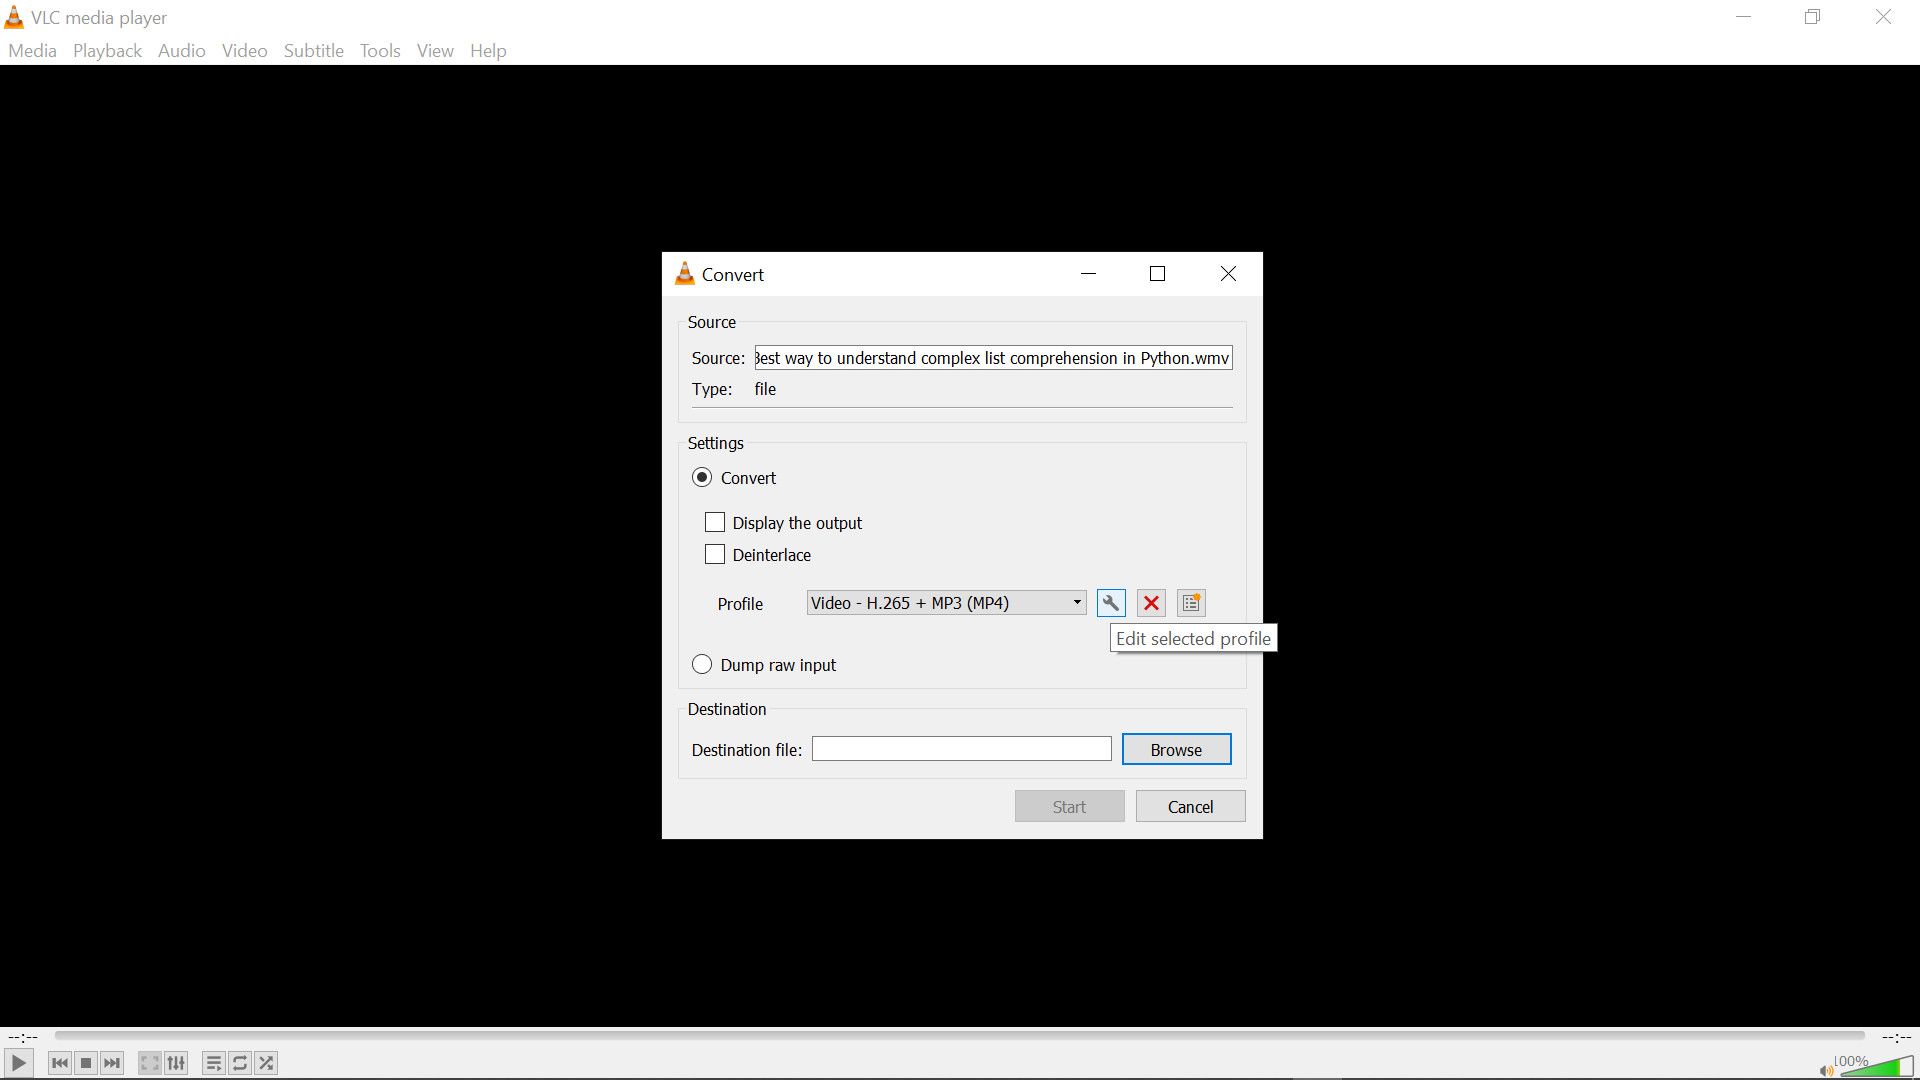Viewport: 1920px width, 1080px height.
Task: Click the Destination file input field
Action: 961,749
